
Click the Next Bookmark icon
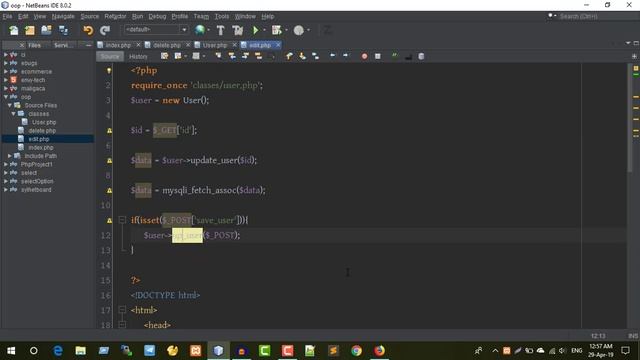(302, 56)
